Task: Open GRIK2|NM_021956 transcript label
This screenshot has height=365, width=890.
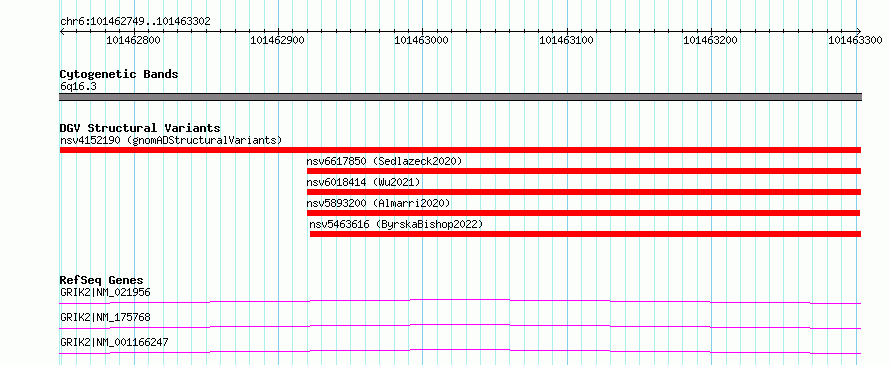Action: coord(105,292)
